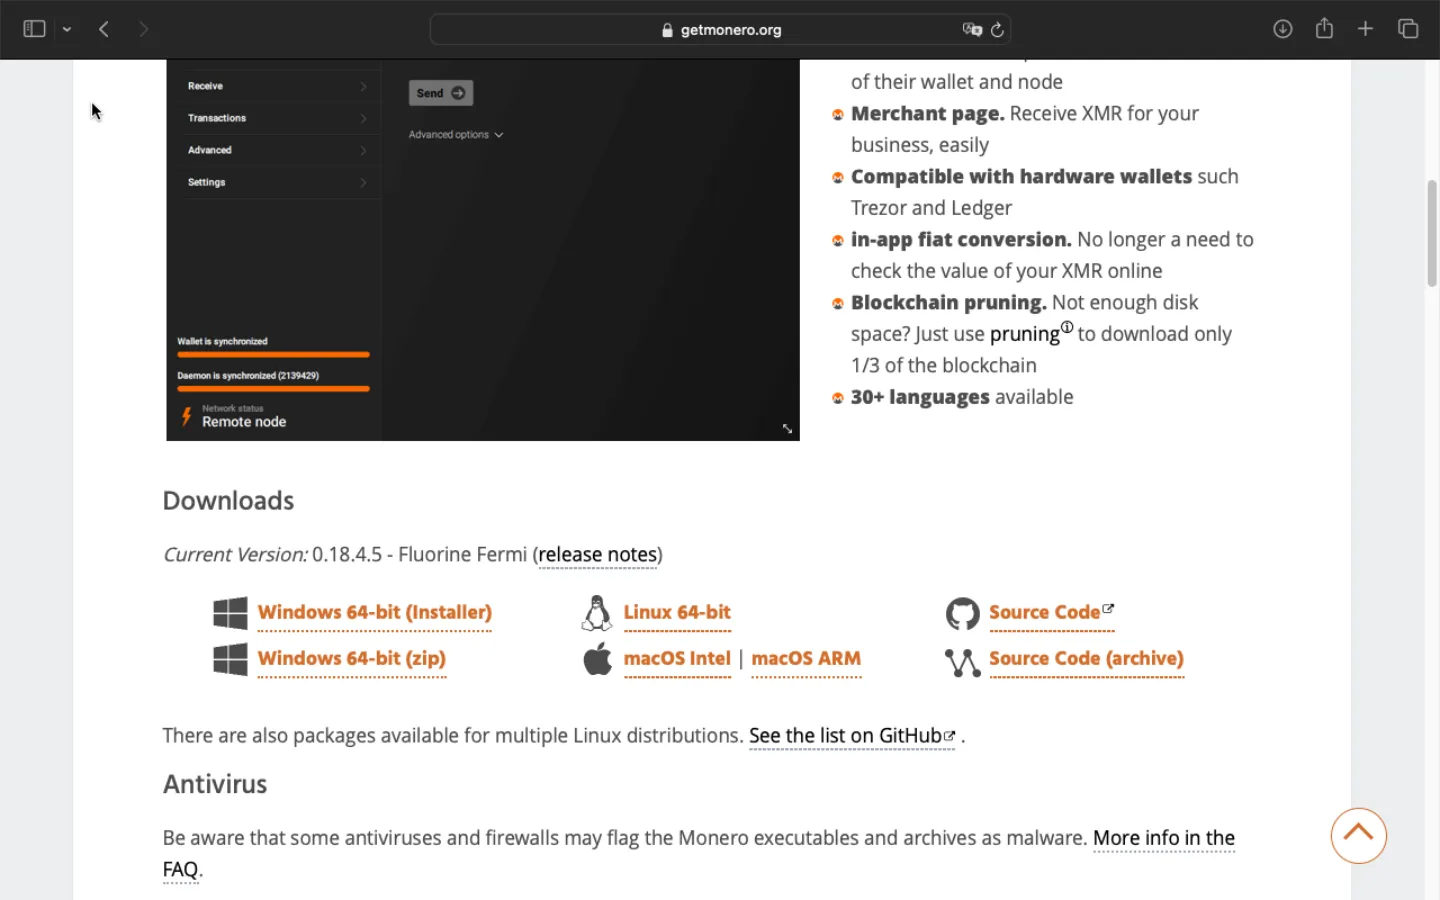
Task: Download the macOS ARM build
Action: 806,658
